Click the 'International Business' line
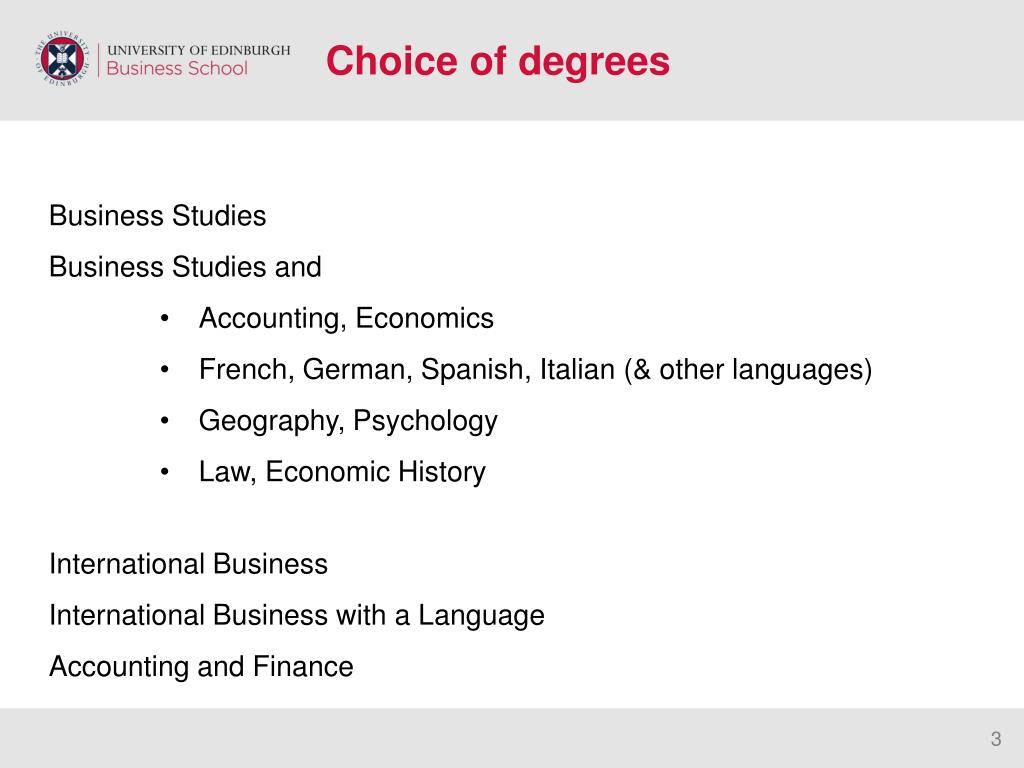This screenshot has width=1024, height=768. [188, 564]
